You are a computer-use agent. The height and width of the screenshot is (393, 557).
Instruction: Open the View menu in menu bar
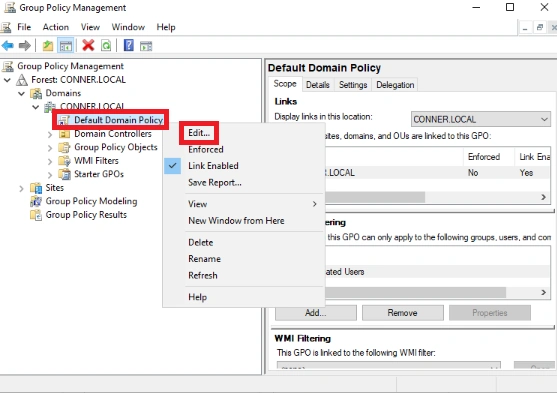coord(90,27)
